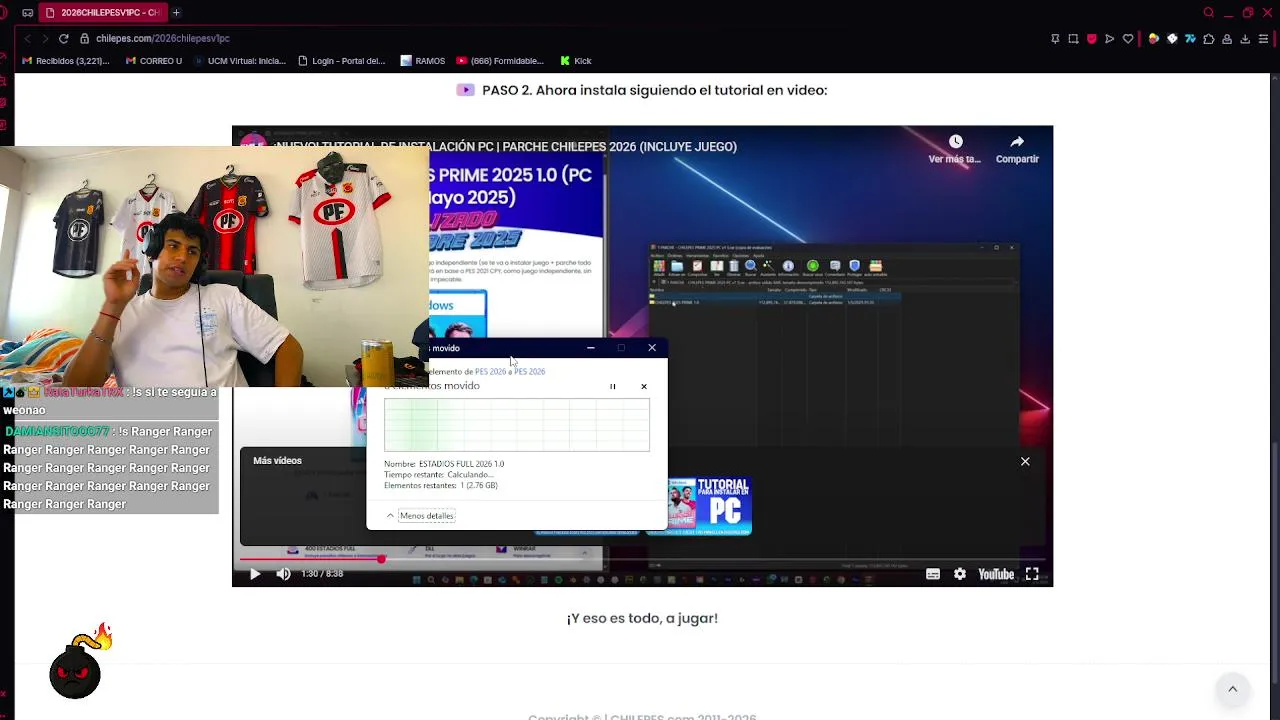The height and width of the screenshot is (720, 1280).
Task: Open 'UCM Virtual' bookmark
Action: (240, 61)
